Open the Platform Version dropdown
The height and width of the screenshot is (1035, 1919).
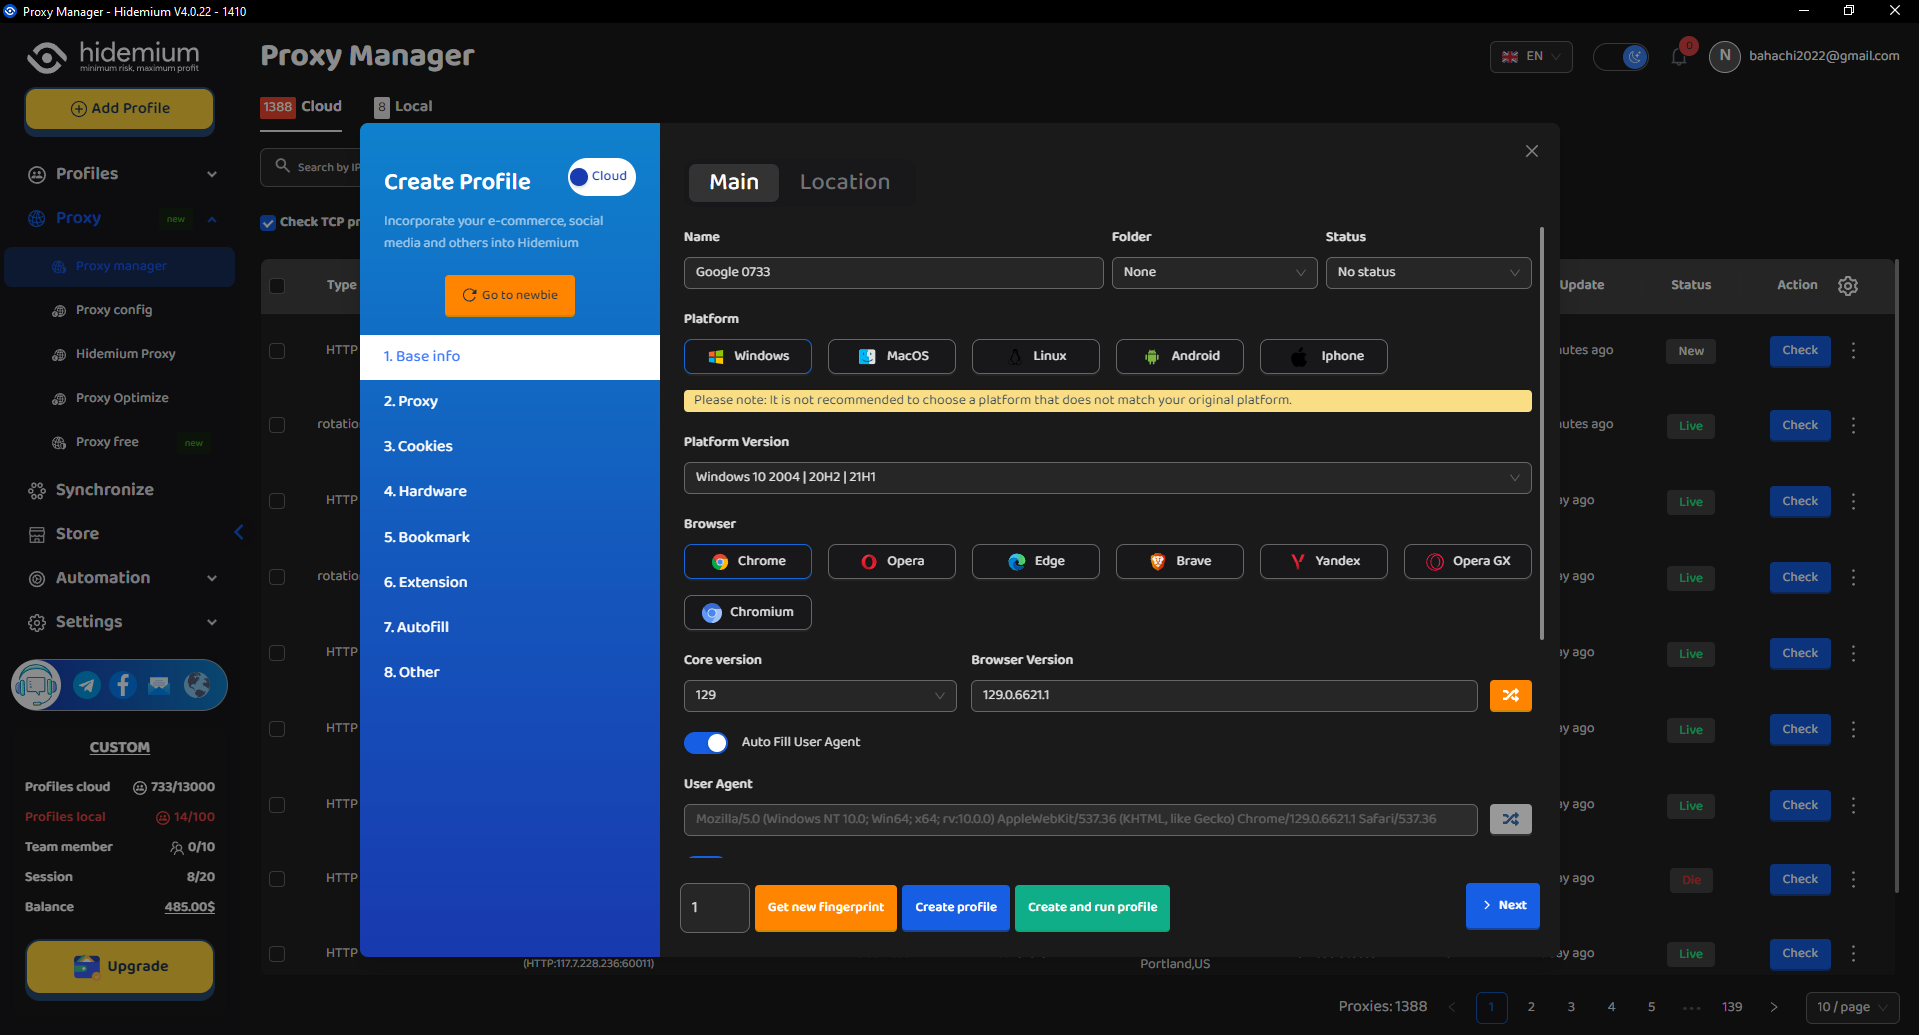[1108, 478]
